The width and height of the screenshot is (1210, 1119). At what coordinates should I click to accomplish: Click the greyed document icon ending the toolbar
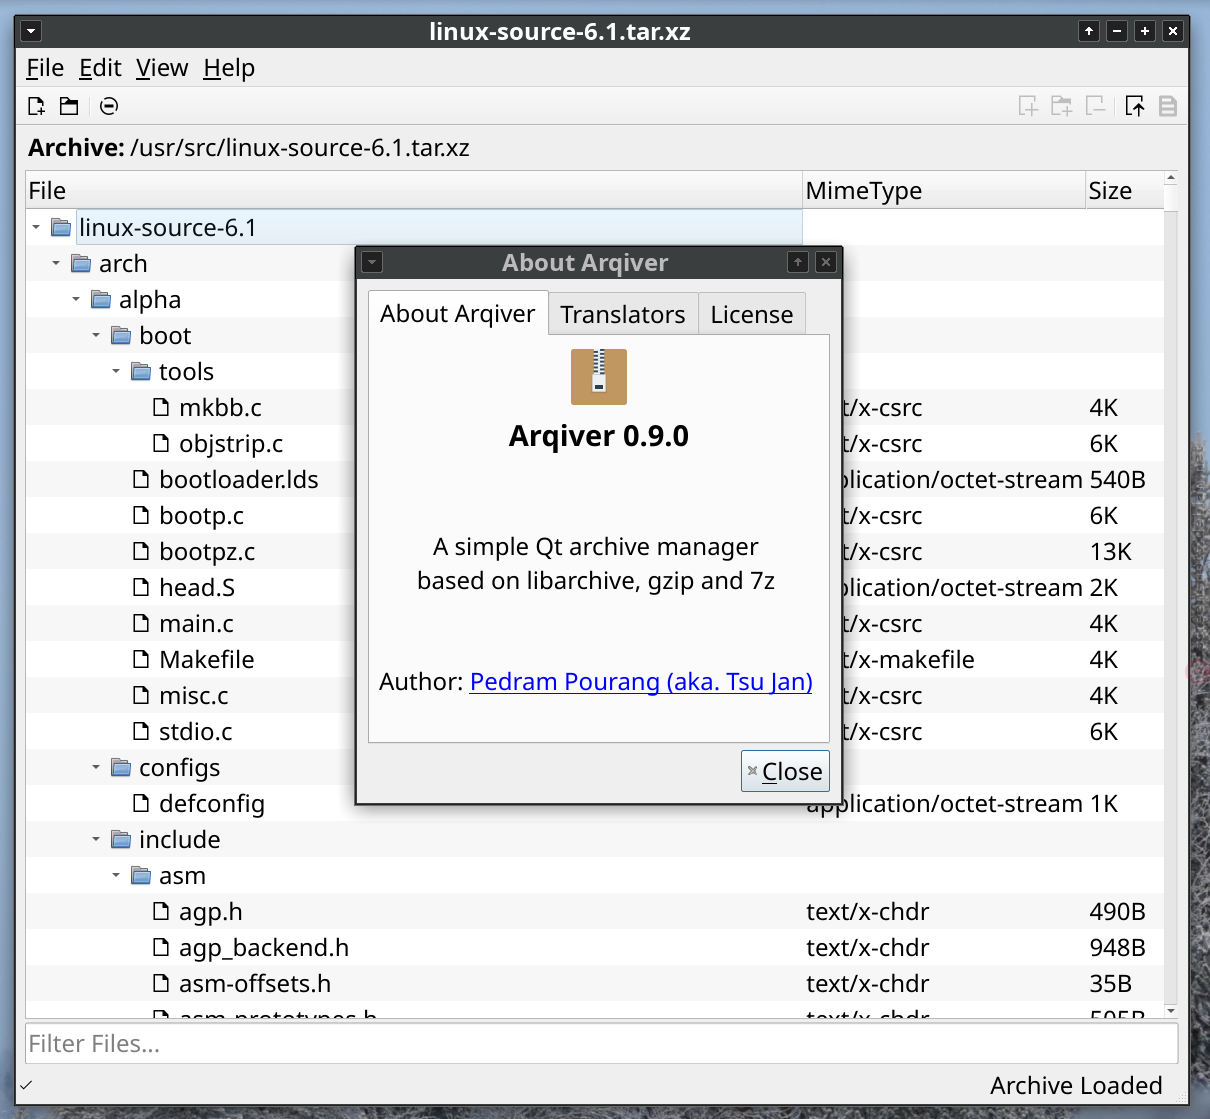[1168, 106]
